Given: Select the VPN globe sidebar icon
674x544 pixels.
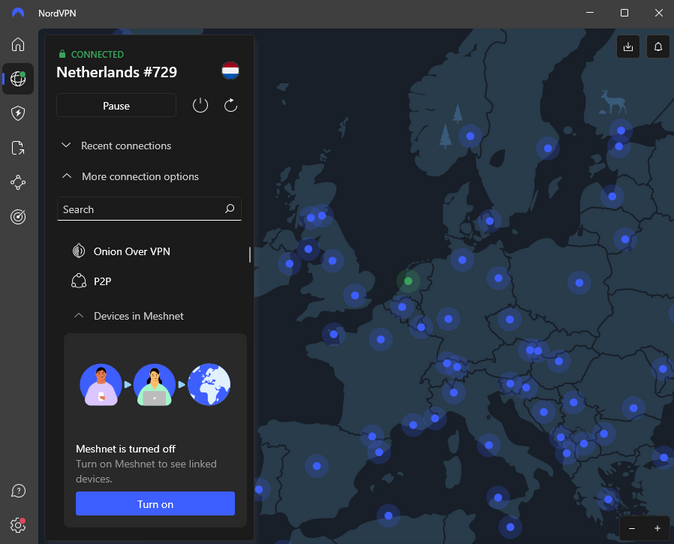Looking at the screenshot, I should 18,79.
